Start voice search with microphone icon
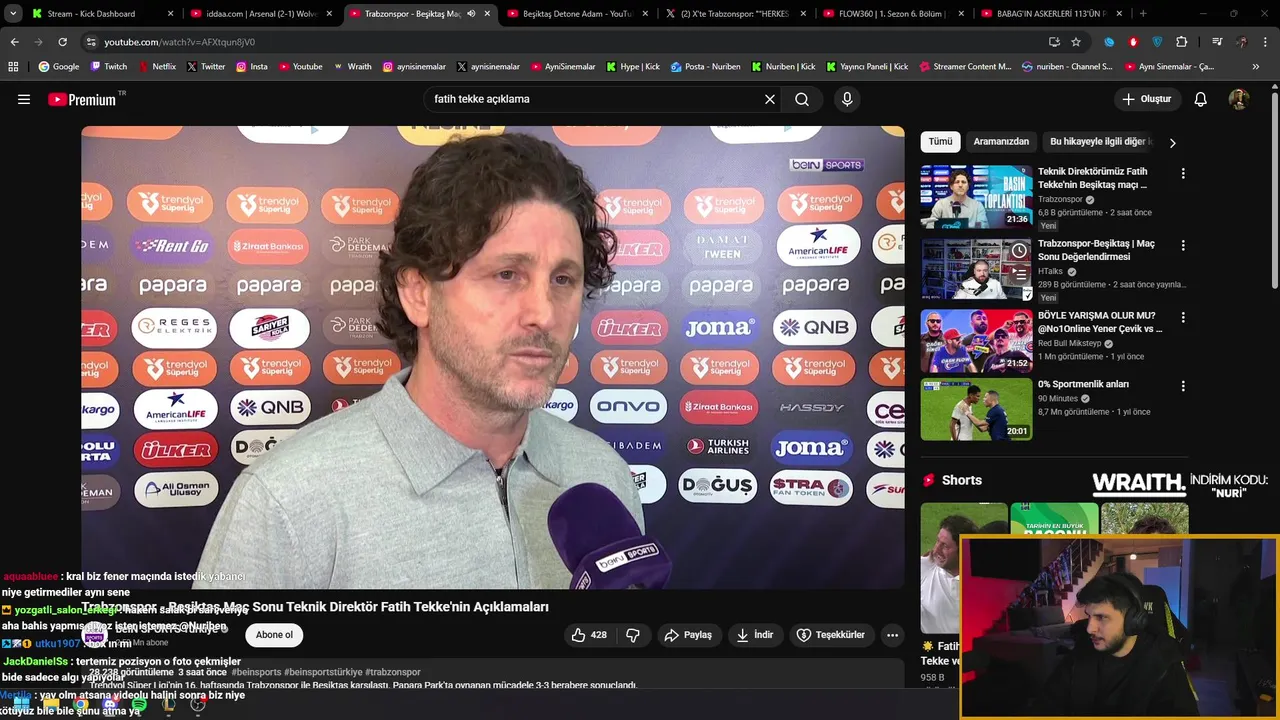Screen dimensions: 1280x720 tap(847, 99)
